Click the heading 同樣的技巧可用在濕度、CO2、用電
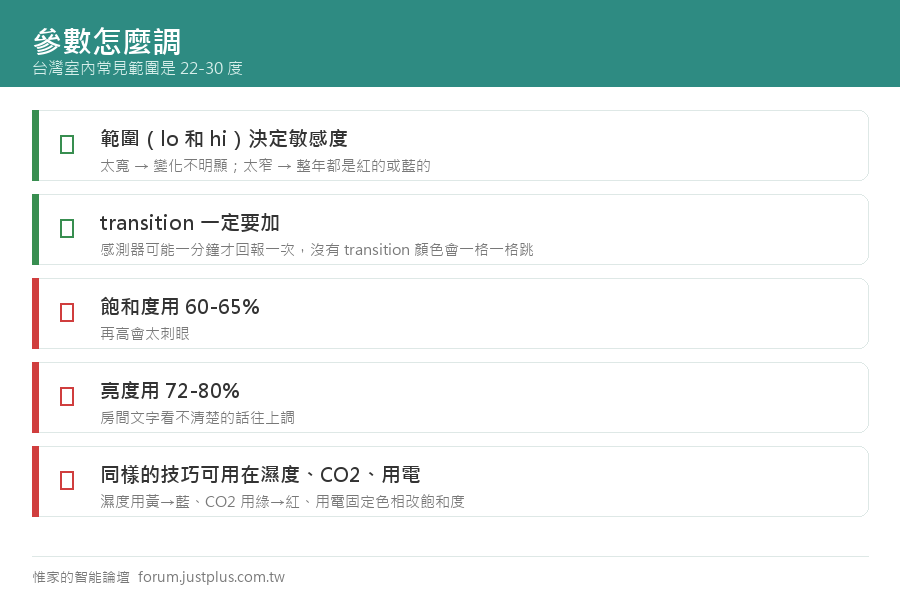This screenshot has width=900, height=600. pyautogui.click(x=260, y=475)
